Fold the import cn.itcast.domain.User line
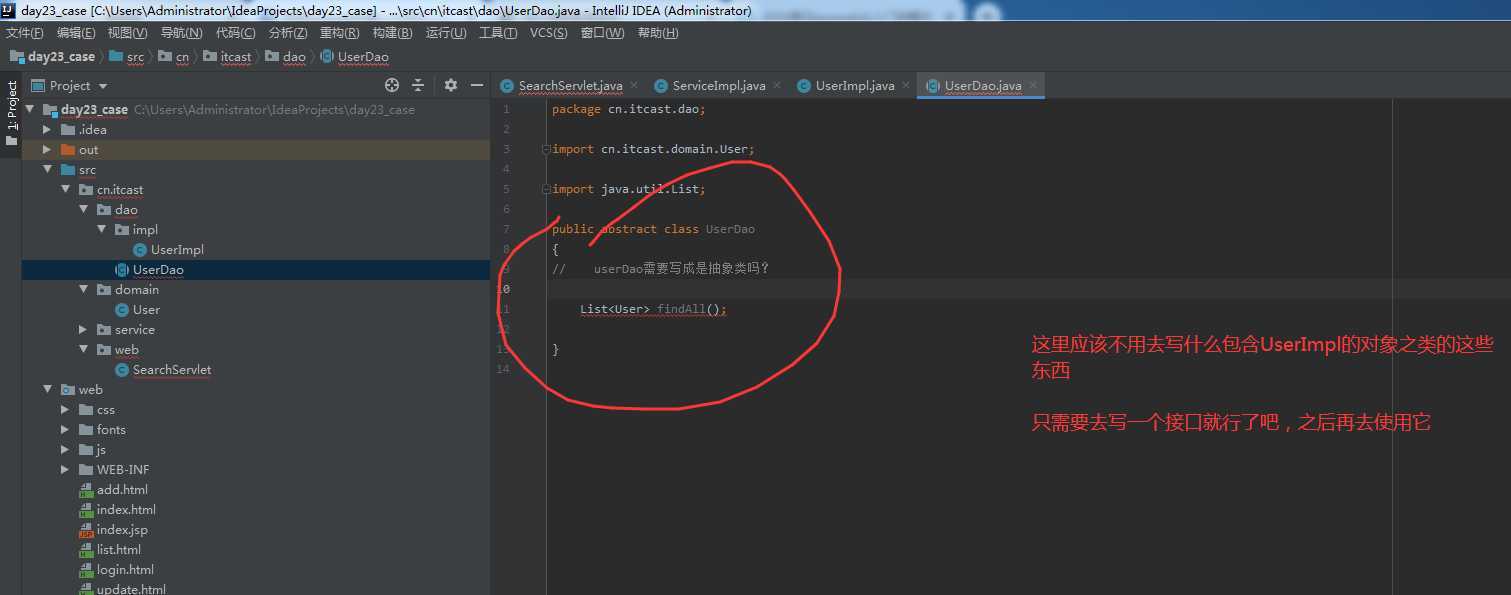The image size is (1511, 595). click(546, 149)
